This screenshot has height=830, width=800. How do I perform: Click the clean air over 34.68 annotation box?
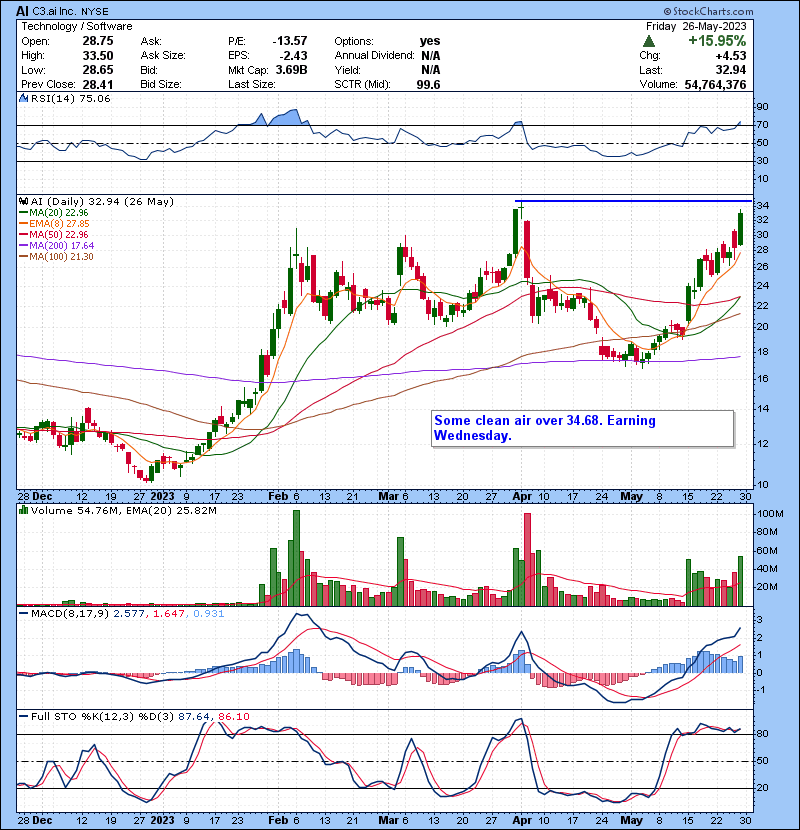[x=583, y=428]
